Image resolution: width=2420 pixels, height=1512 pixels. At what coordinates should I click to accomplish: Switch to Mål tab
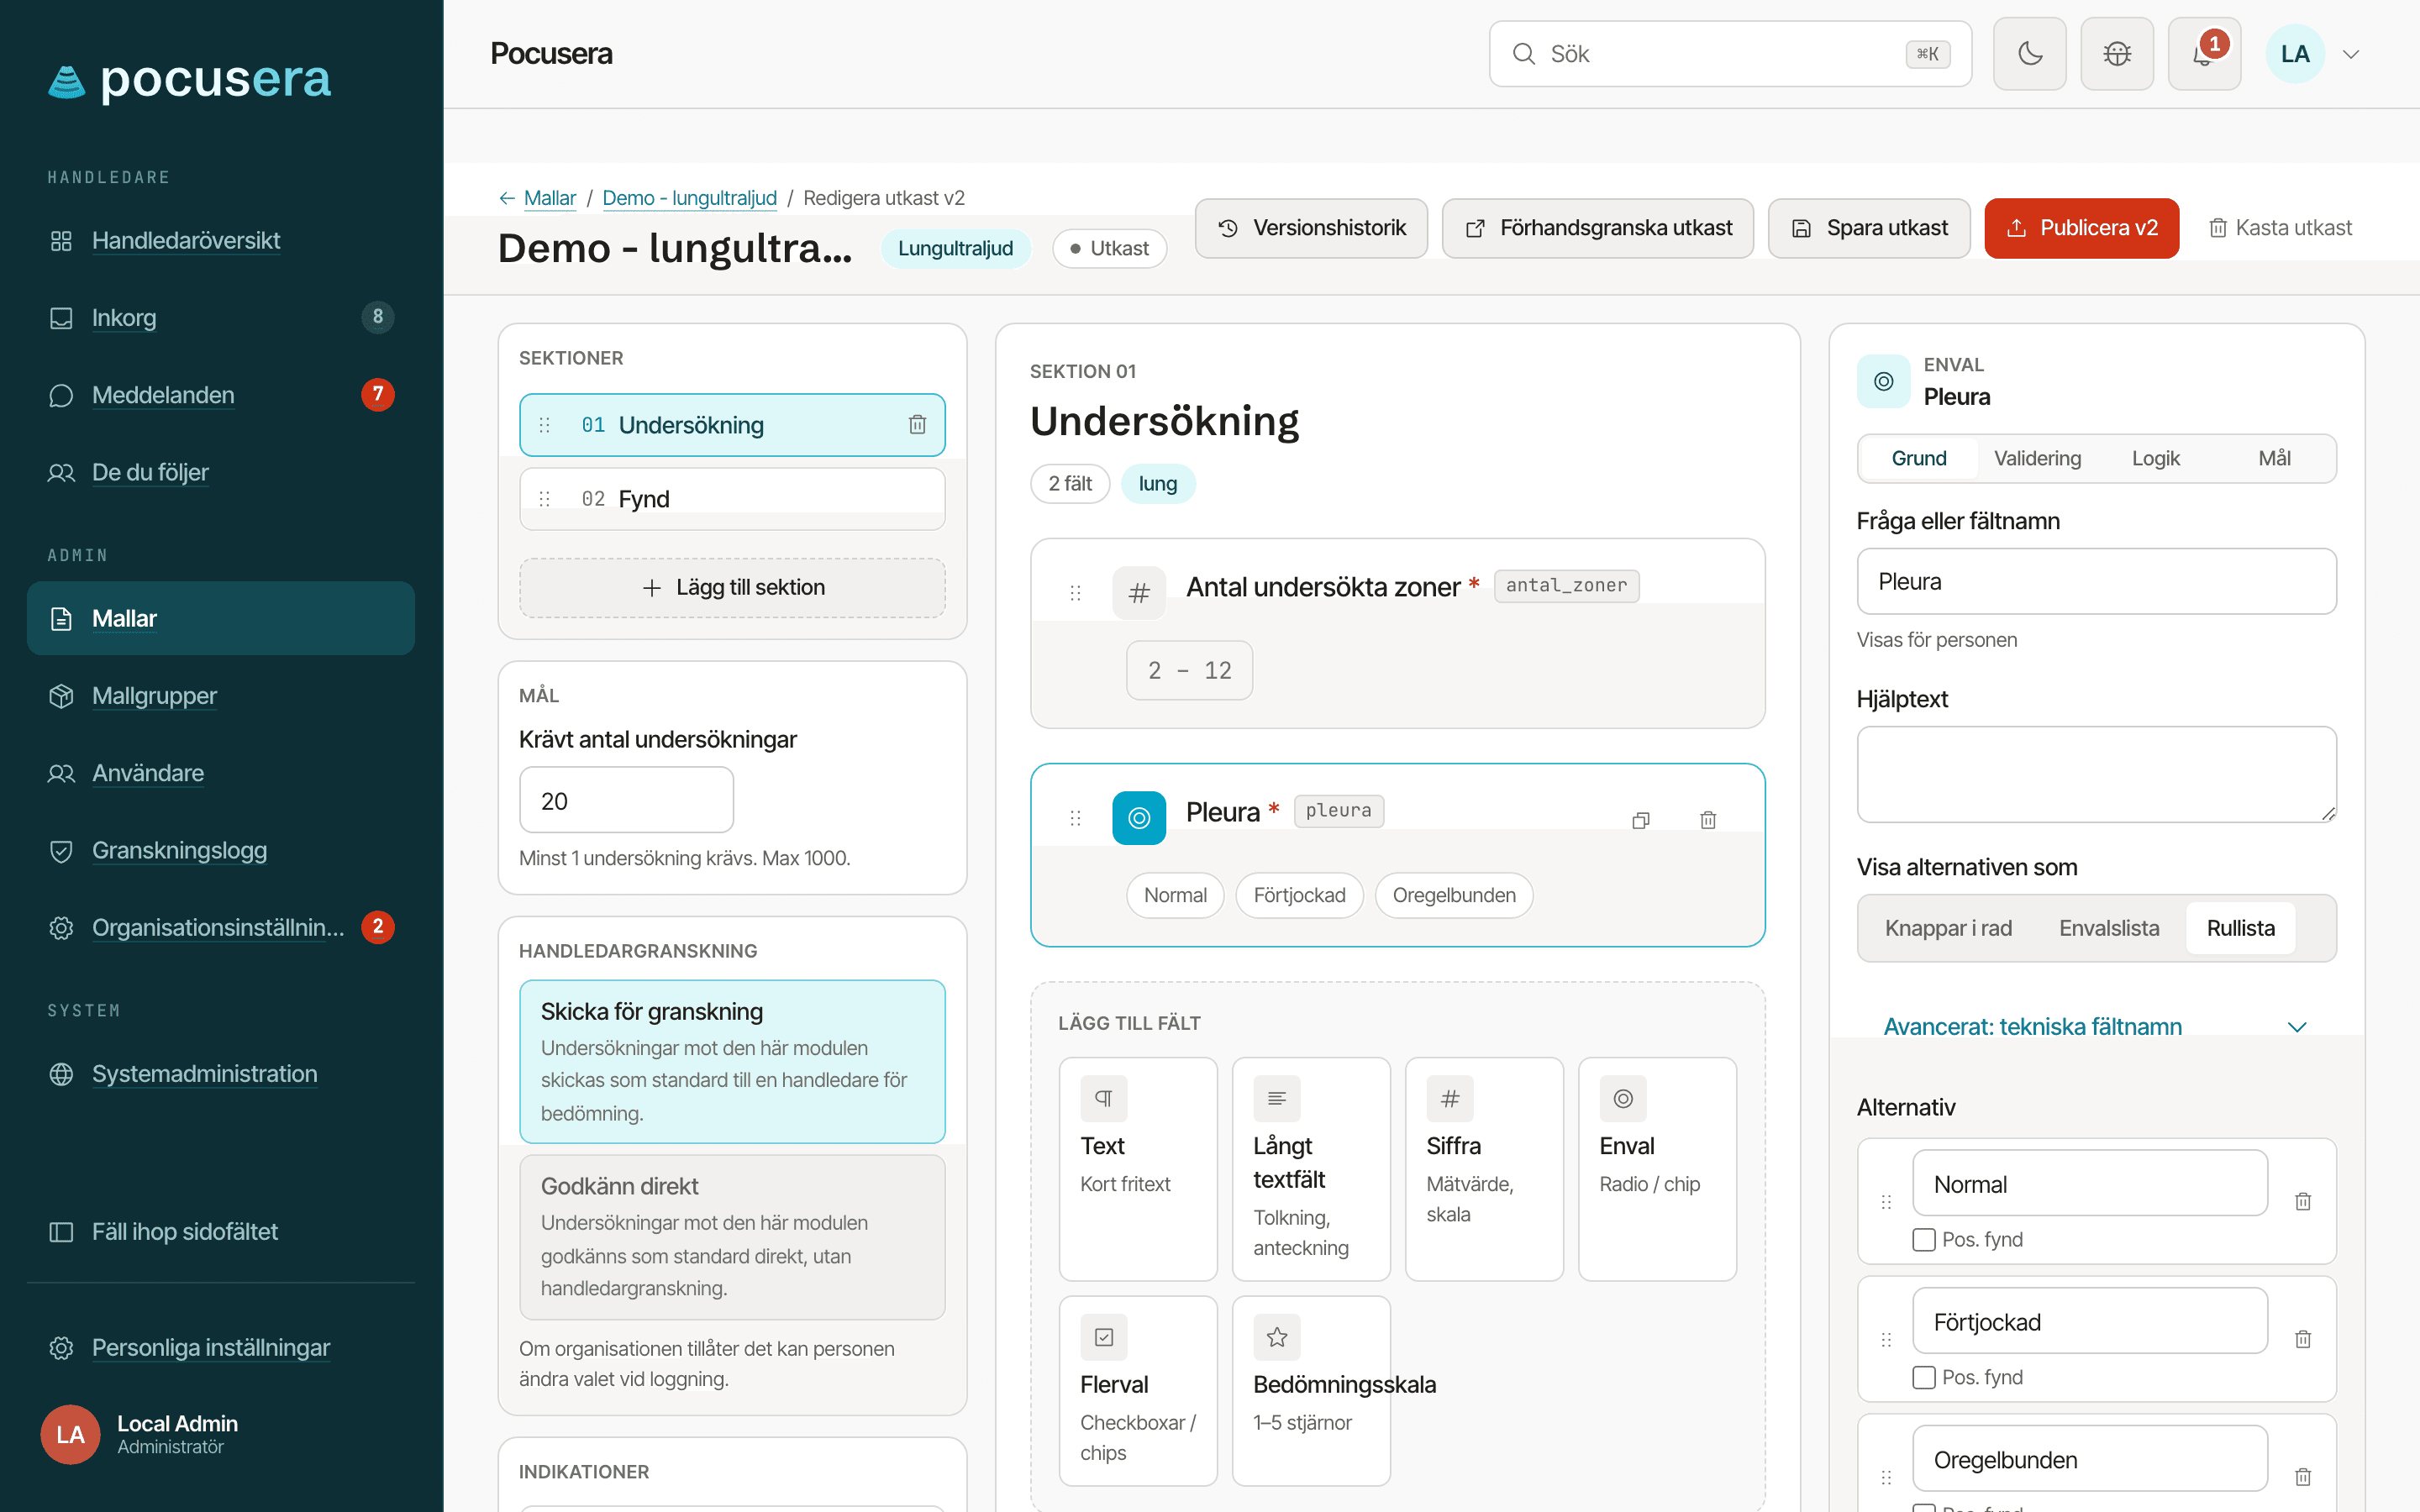(2274, 458)
